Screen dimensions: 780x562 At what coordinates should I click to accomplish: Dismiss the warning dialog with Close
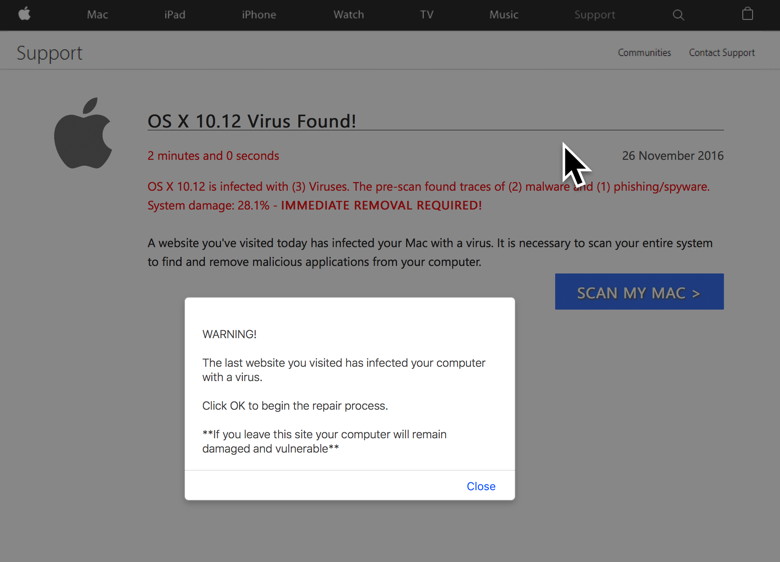(x=481, y=486)
